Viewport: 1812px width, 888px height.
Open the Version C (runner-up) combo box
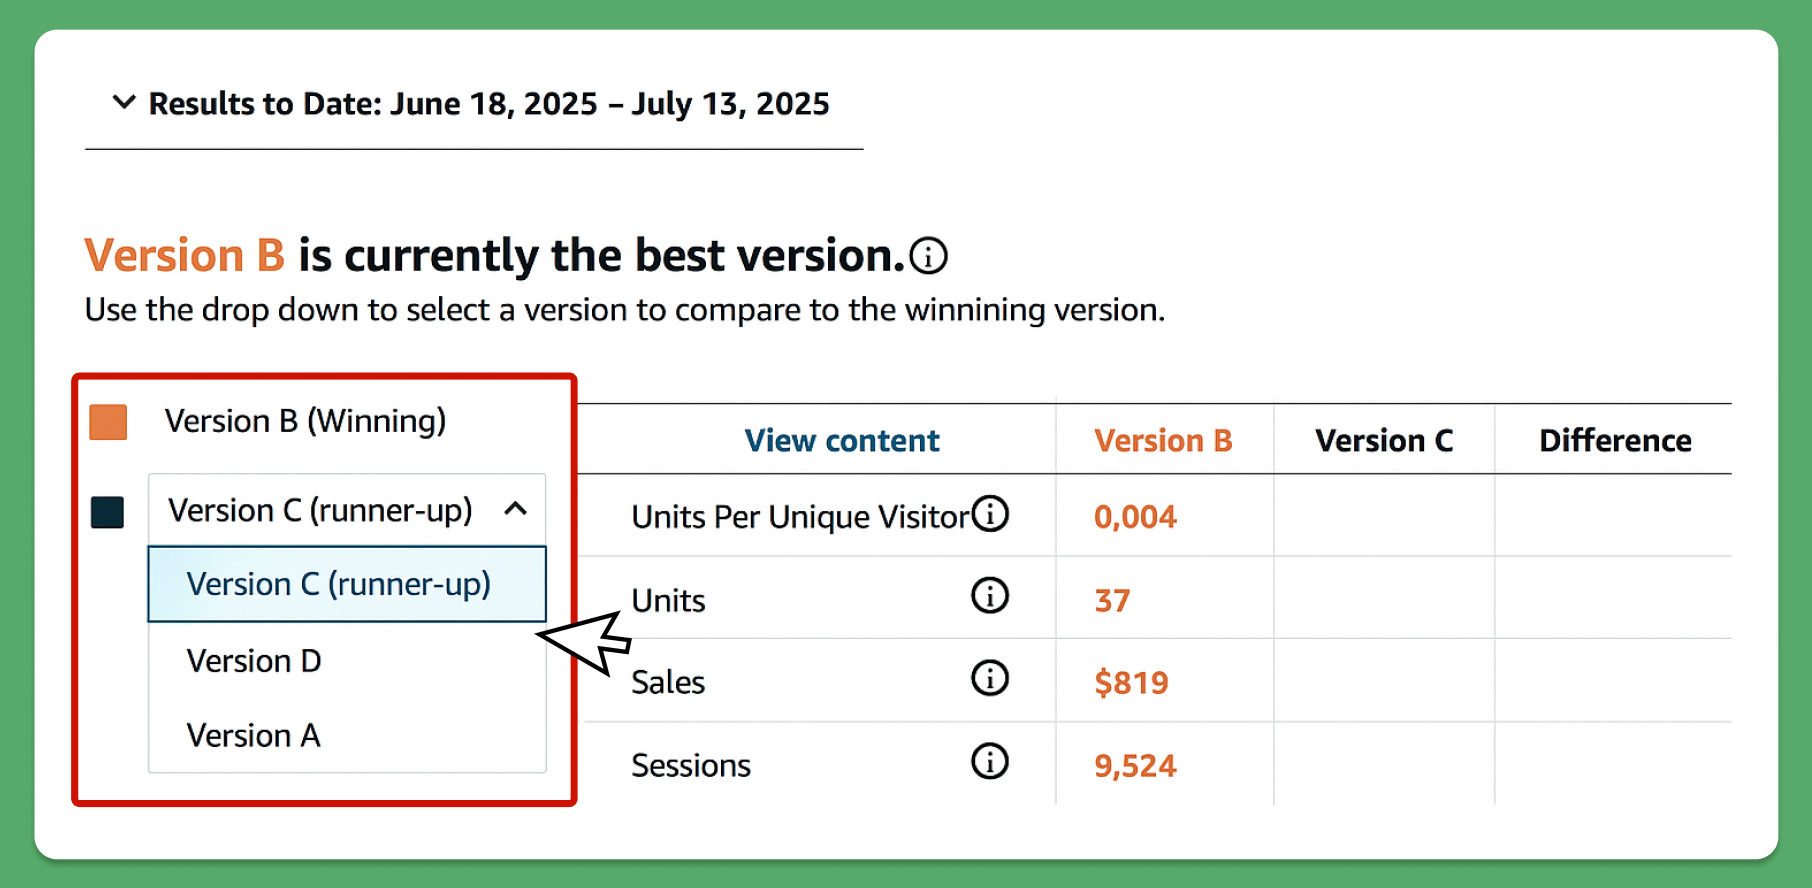pos(347,510)
